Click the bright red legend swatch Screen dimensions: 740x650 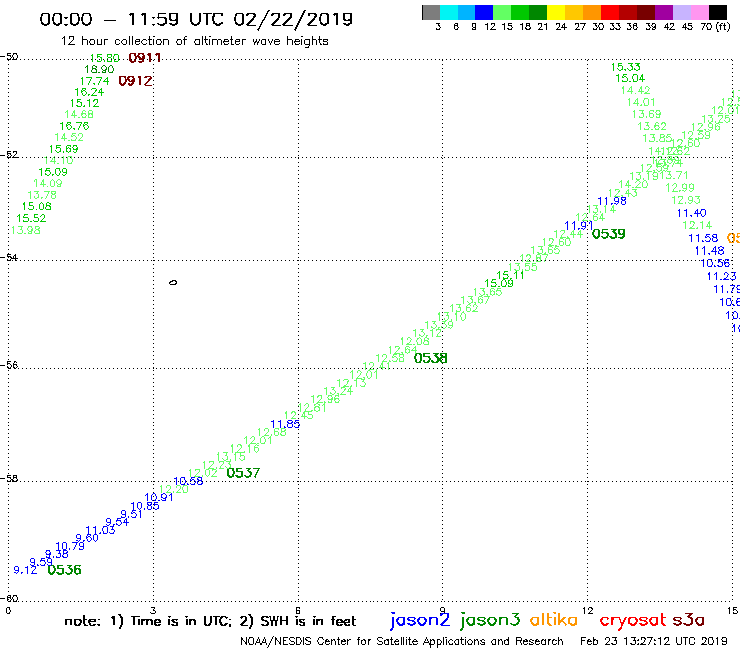[x=609, y=12]
